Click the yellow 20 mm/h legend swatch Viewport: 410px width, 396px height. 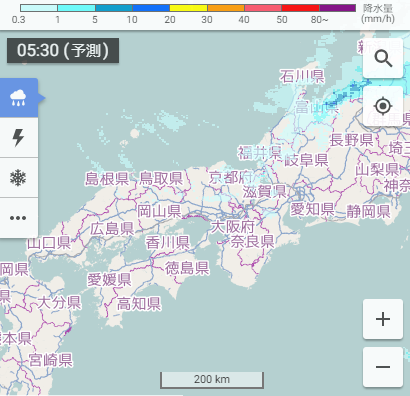click(x=188, y=8)
